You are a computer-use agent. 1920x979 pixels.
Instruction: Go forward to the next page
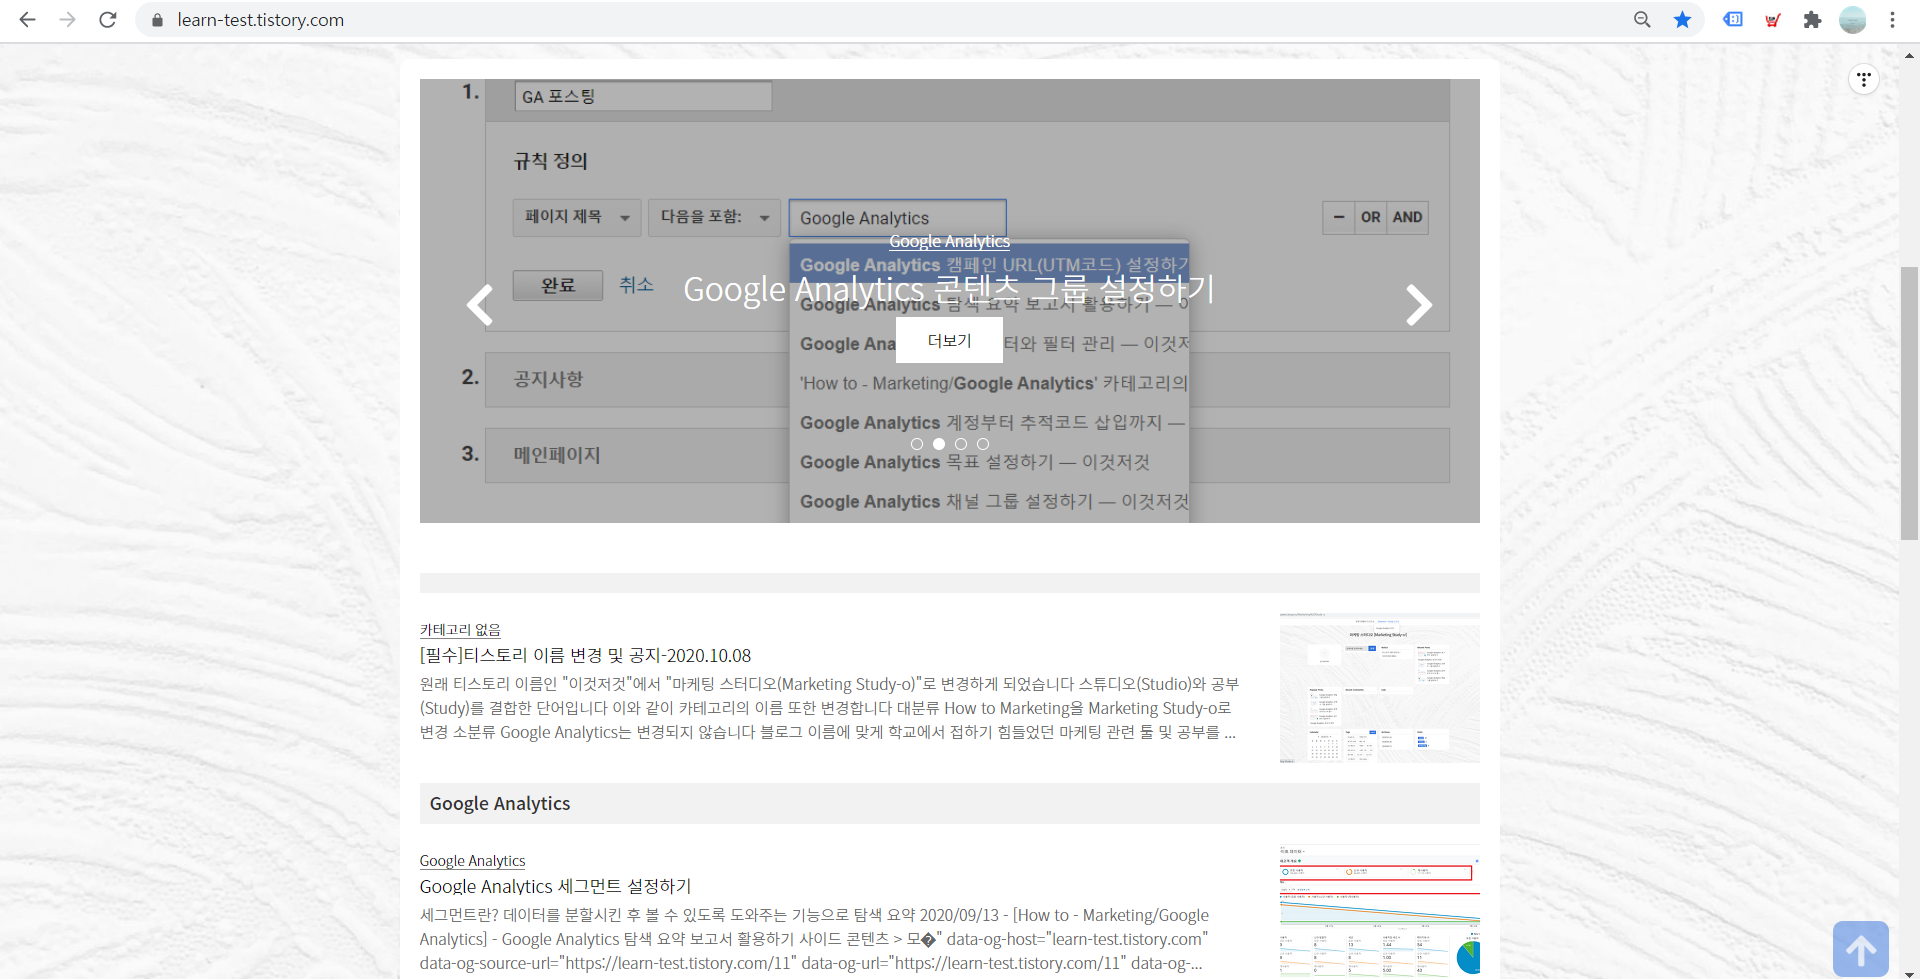click(x=67, y=20)
